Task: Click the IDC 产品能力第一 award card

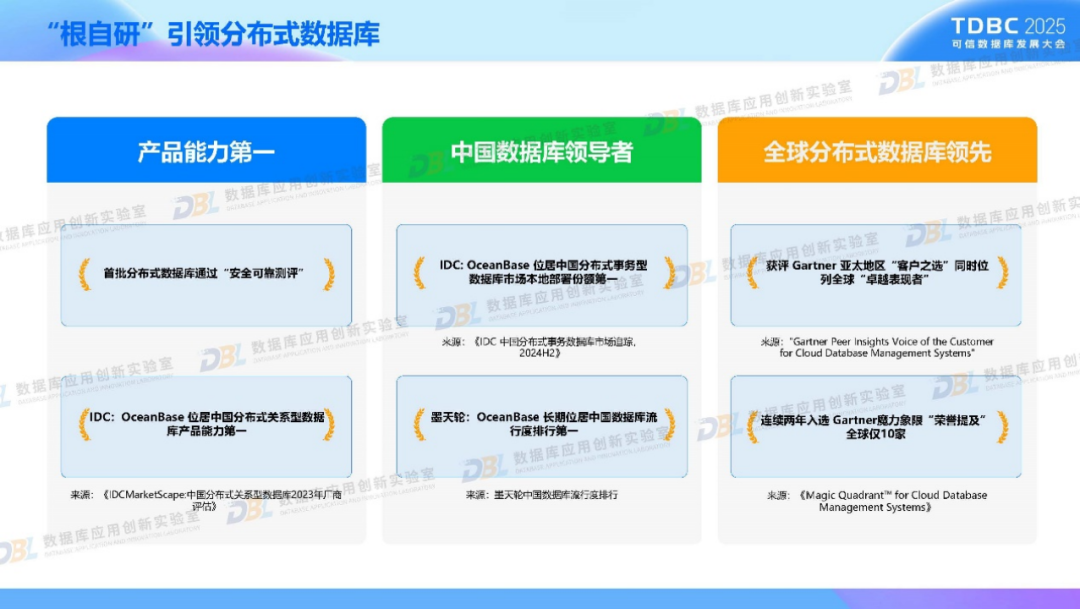Action: tap(206, 426)
